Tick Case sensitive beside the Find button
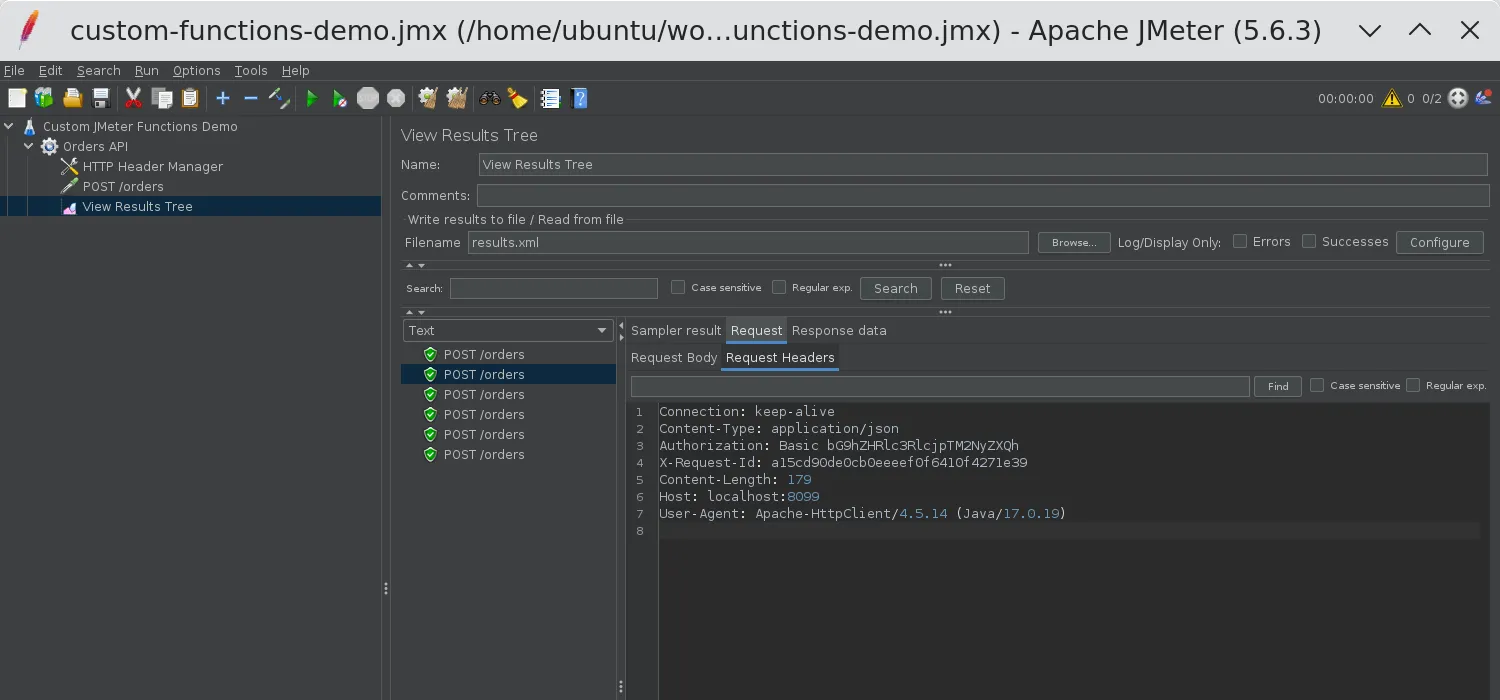The width and height of the screenshot is (1500, 700). (1317, 385)
